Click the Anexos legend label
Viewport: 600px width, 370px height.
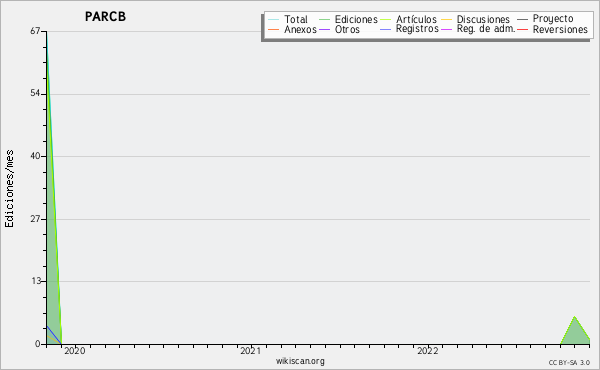(x=300, y=29)
